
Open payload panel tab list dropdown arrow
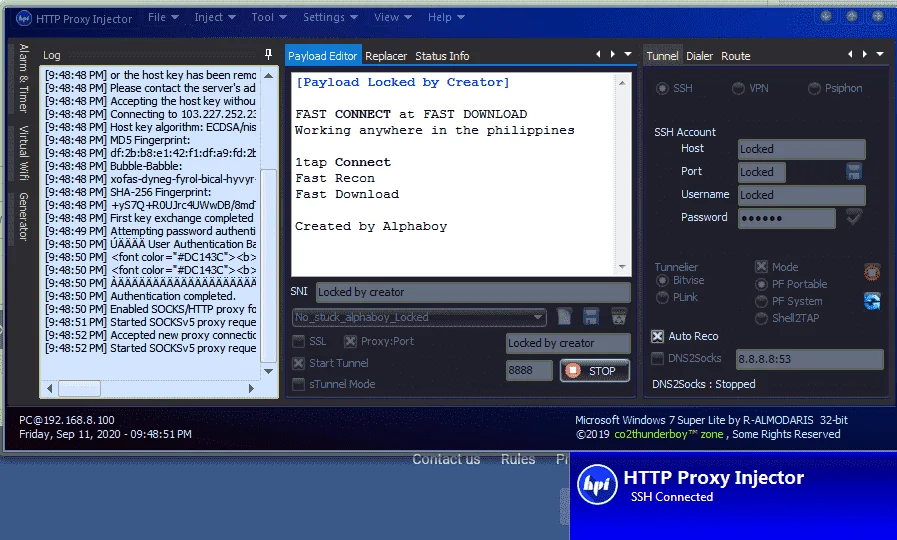(x=628, y=54)
